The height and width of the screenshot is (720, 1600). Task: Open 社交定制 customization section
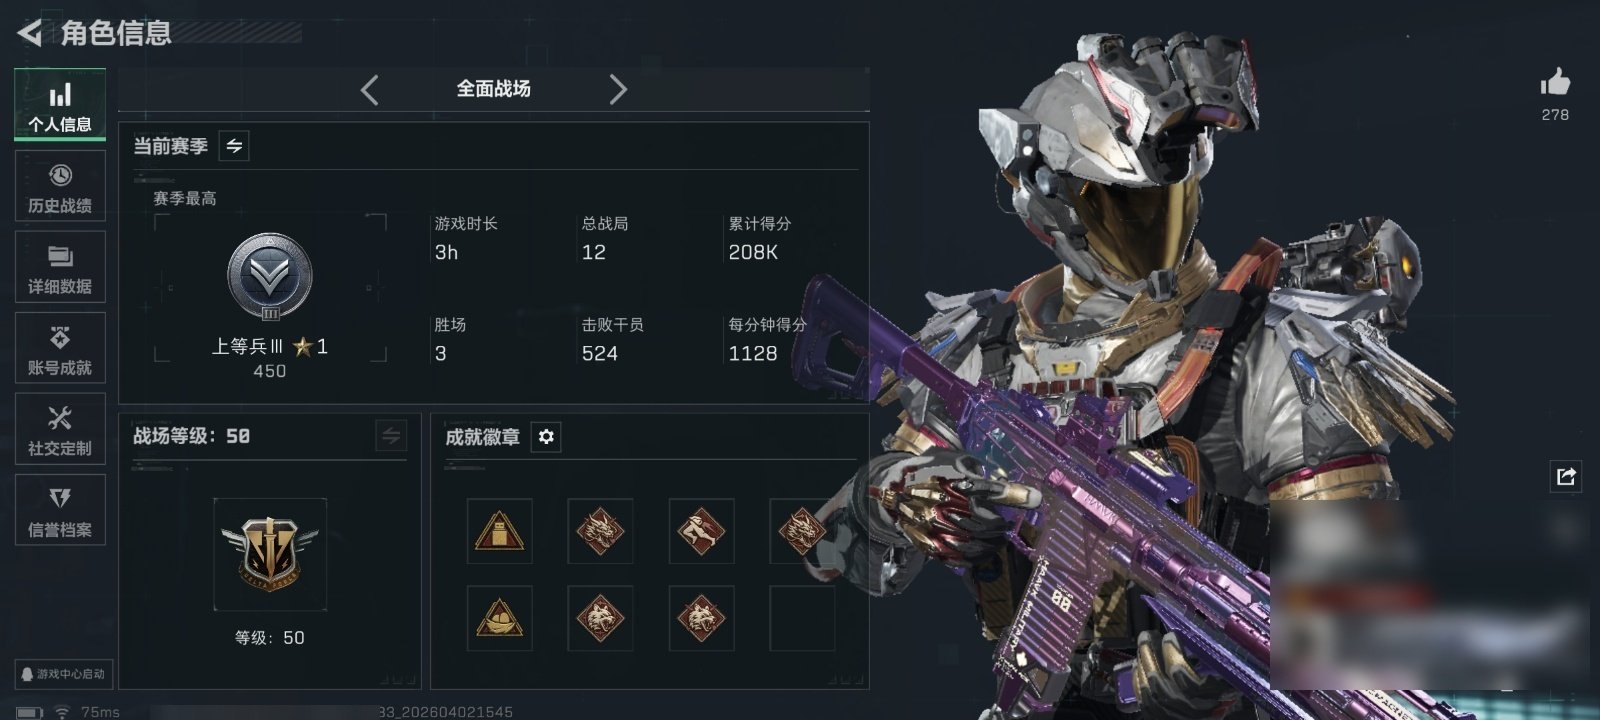(60, 429)
